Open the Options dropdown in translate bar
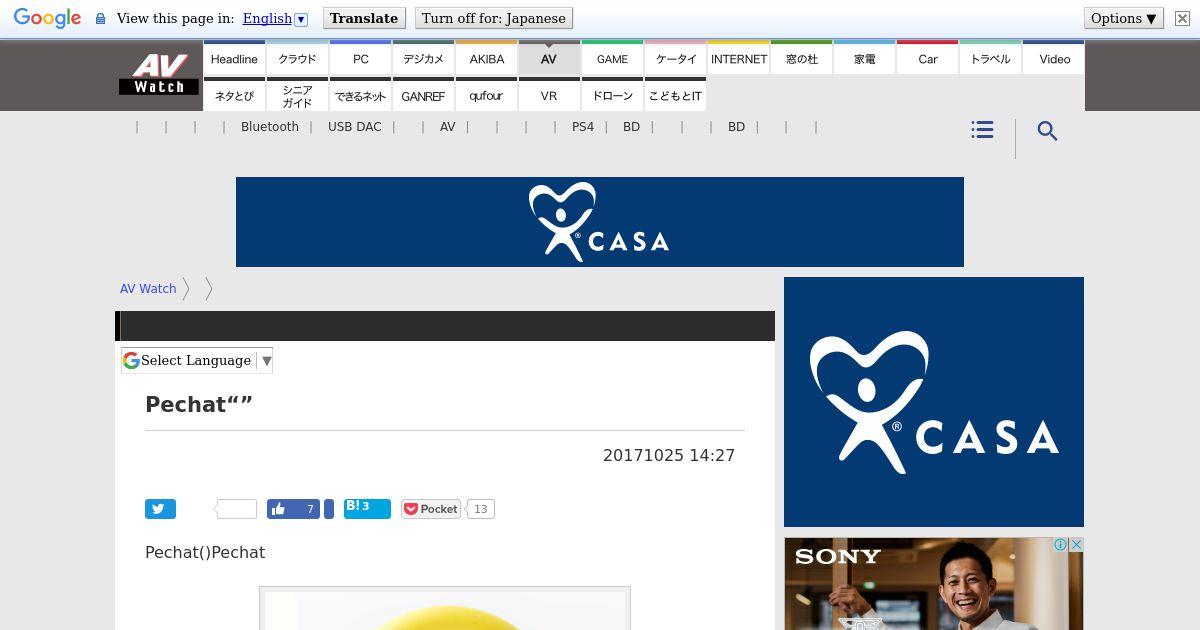This screenshot has height=630, width=1200. click(x=1123, y=18)
